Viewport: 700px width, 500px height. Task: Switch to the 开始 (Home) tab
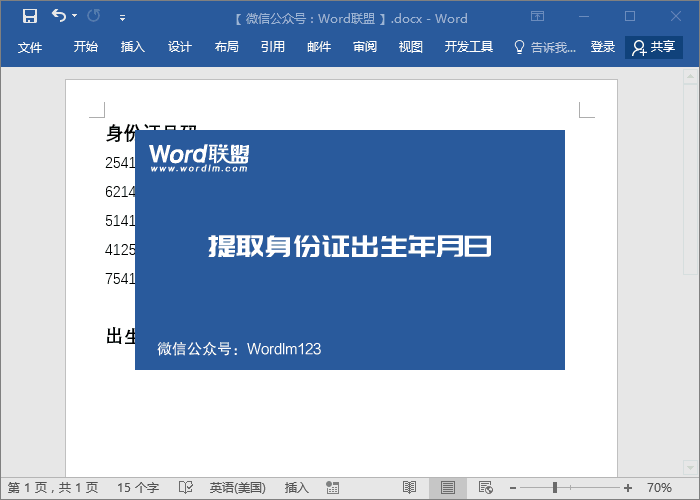click(x=86, y=46)
